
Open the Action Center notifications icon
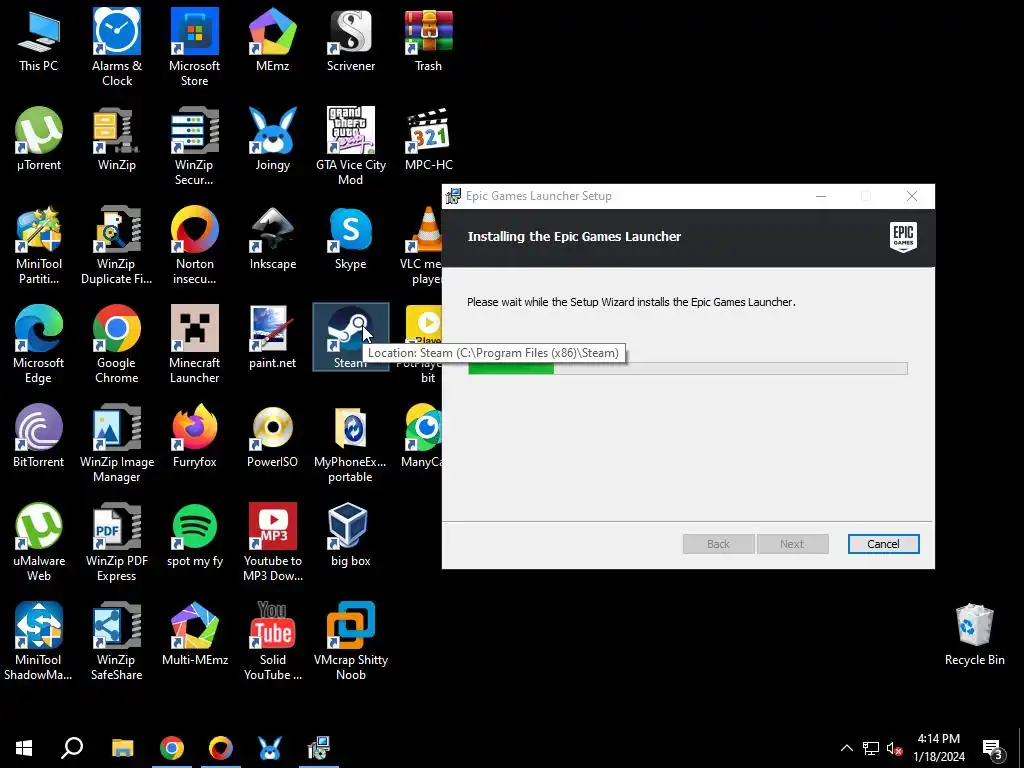[993, 748]
